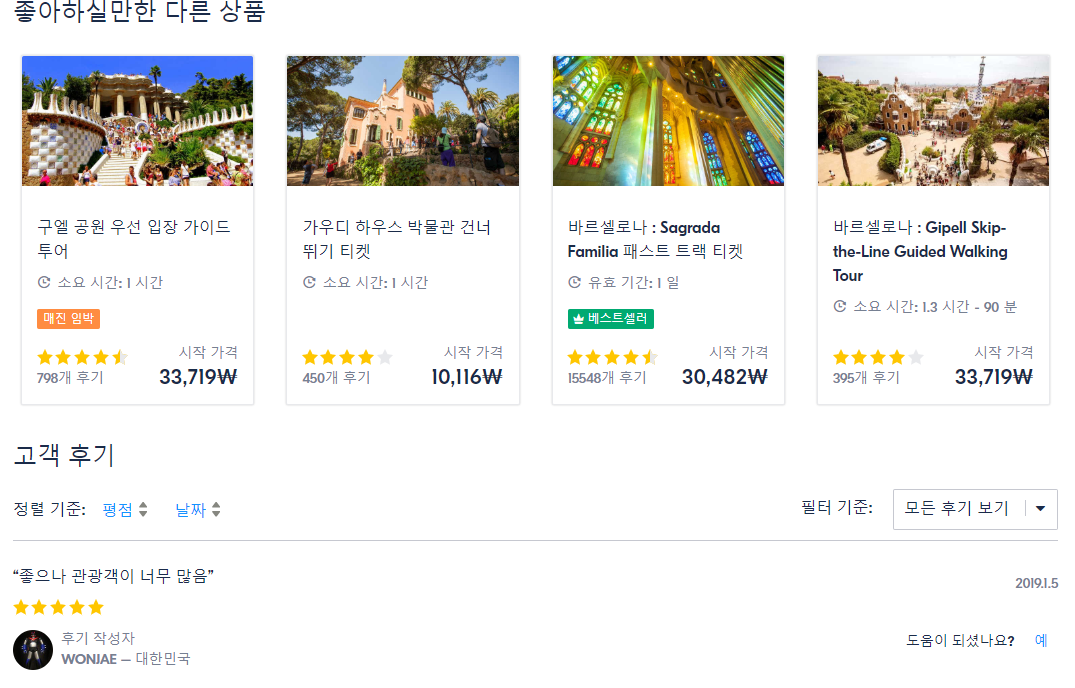The width and height of the screenshot is (1075, 688).
Task: Click the five-star rating of WONJAE's review
Action: tap(58, 607)
